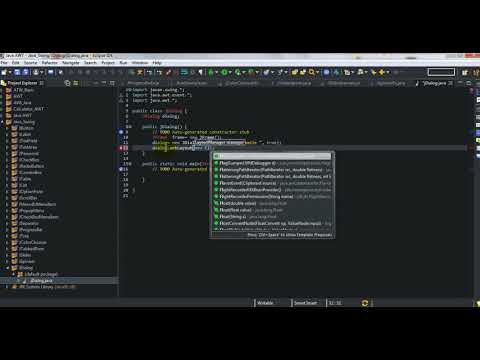This screenshot has width=480, height=360.
Task: Open the Edit menu
Action: tap(16, 63)
